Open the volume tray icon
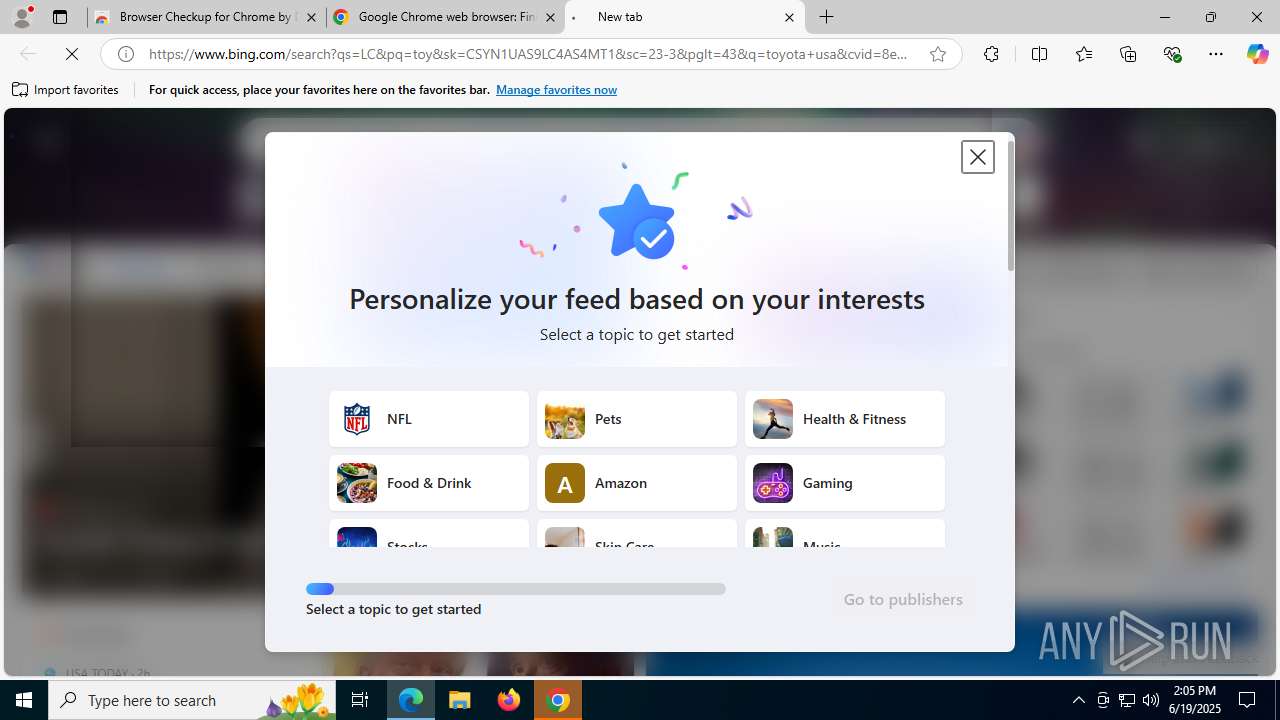The height and width of the screenshot is (720, 1280). point(1151,700)
